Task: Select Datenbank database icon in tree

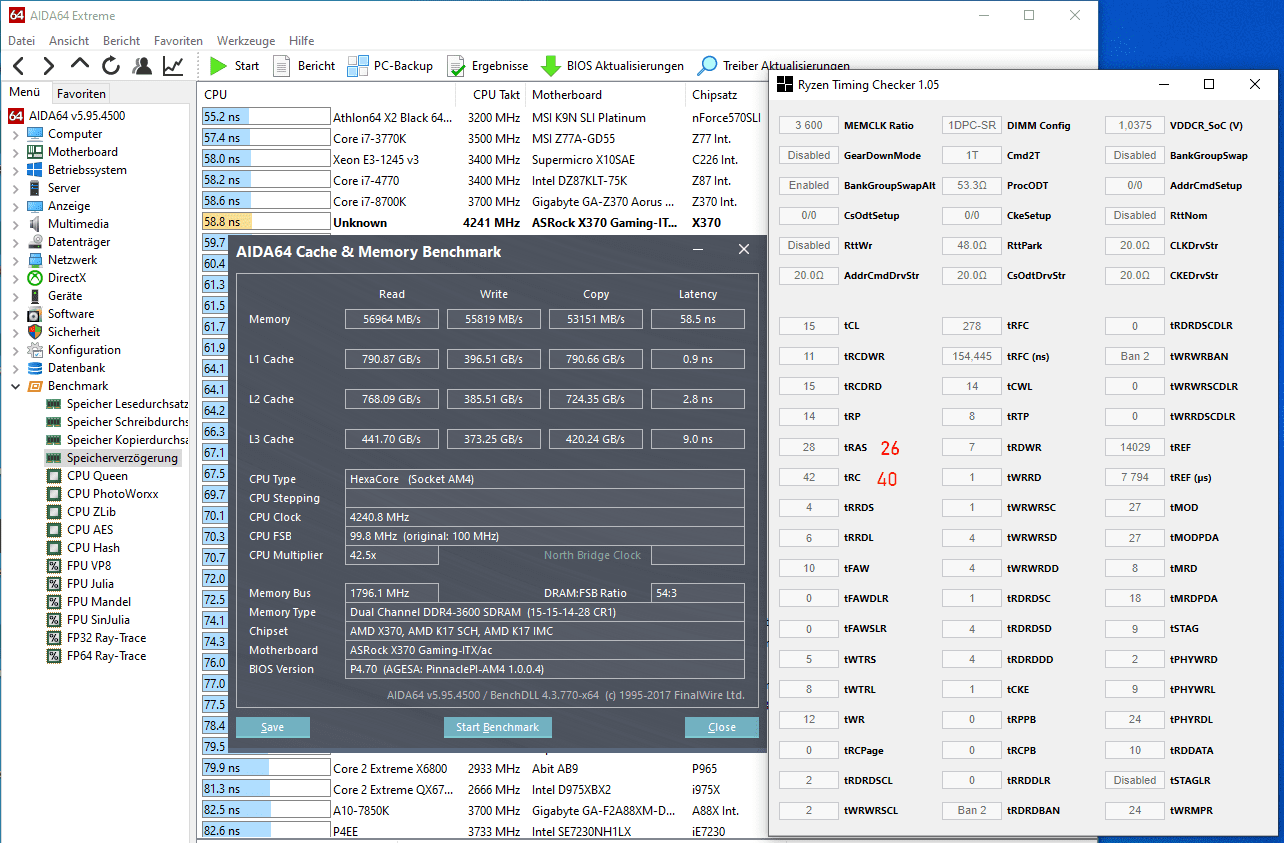Action: 36,368
